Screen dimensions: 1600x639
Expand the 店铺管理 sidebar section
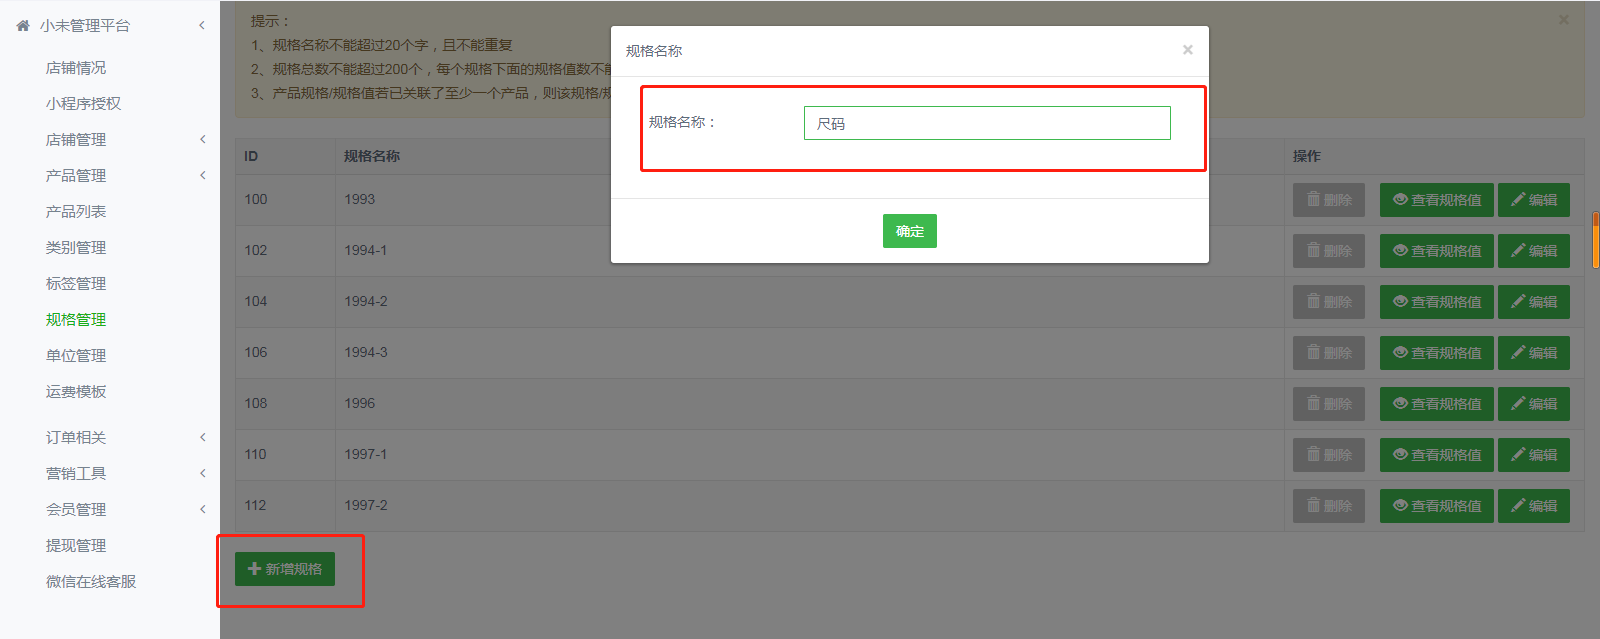202,140
